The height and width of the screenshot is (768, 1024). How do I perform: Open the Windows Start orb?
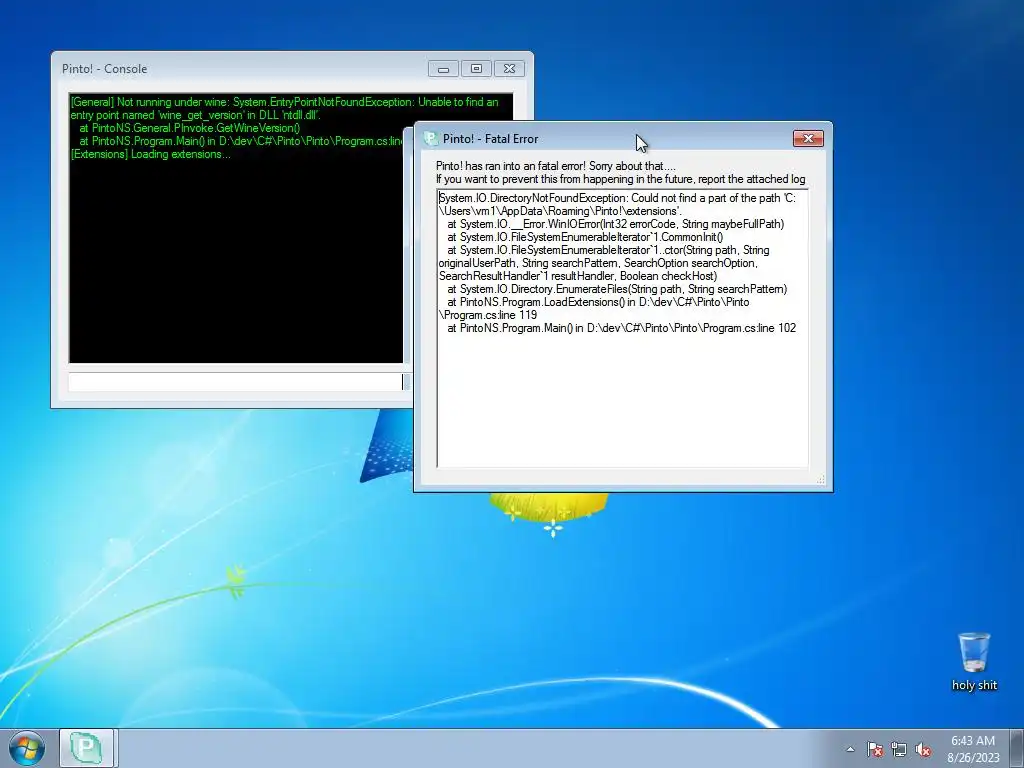click(x=27, y=748)
